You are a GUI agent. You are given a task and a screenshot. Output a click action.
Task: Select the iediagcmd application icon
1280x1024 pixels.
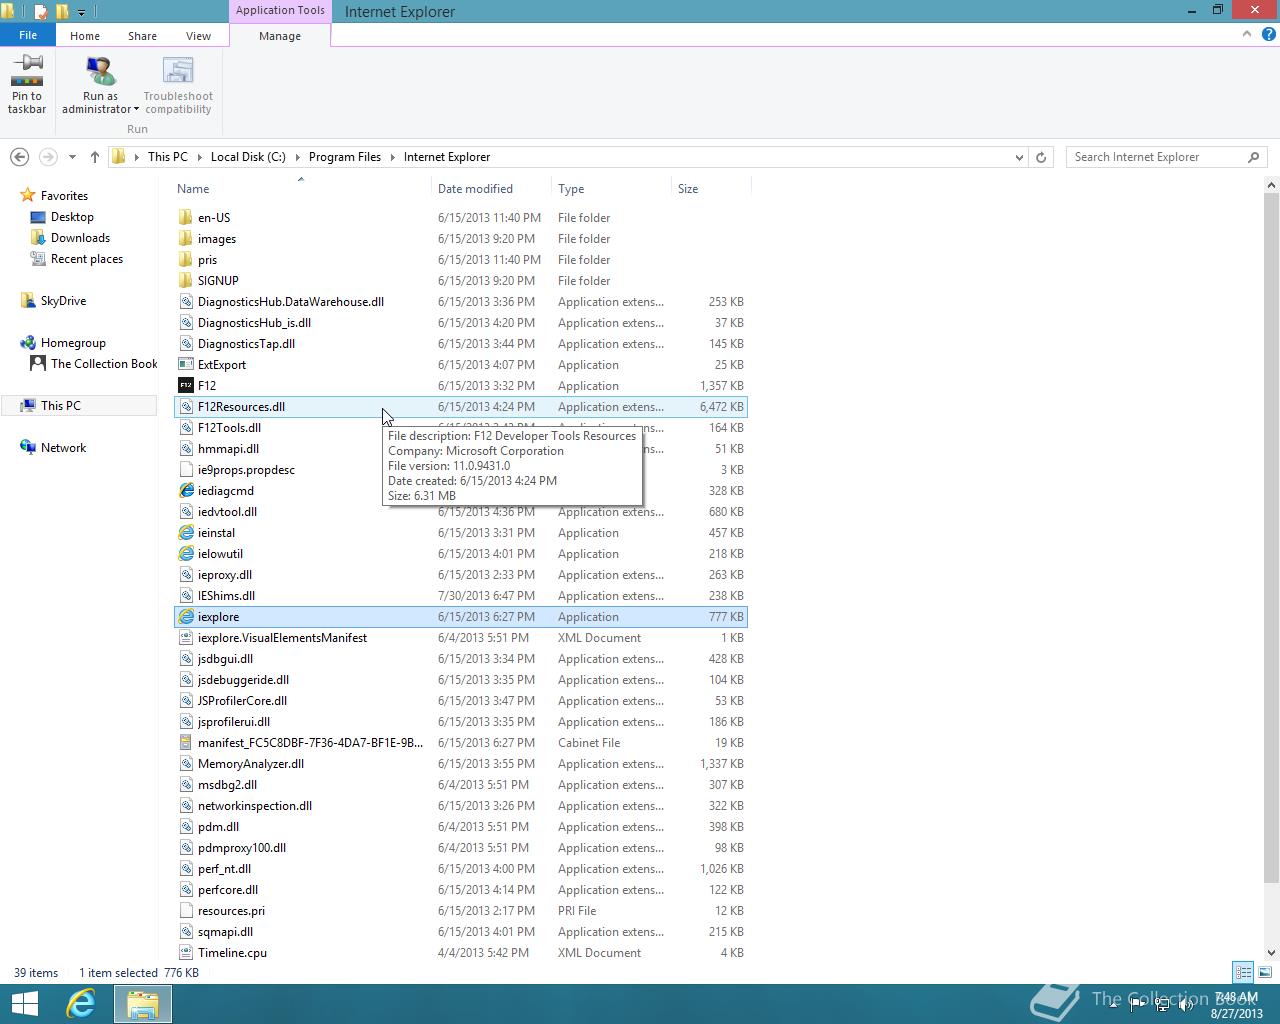coord(186,491)
